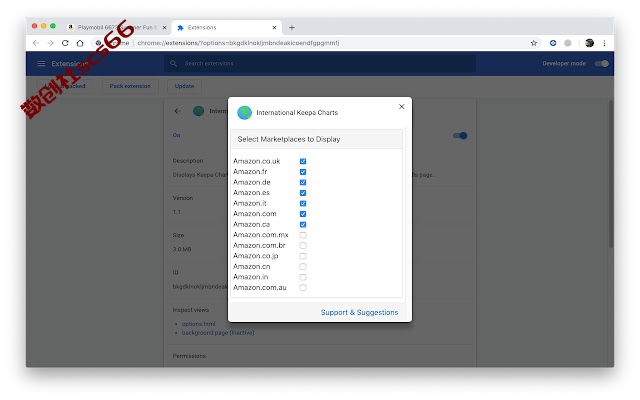Toggle Developer mode switch
Image resolution: width=640 pixels, height=400 pixels.
(x=602, y=63)
